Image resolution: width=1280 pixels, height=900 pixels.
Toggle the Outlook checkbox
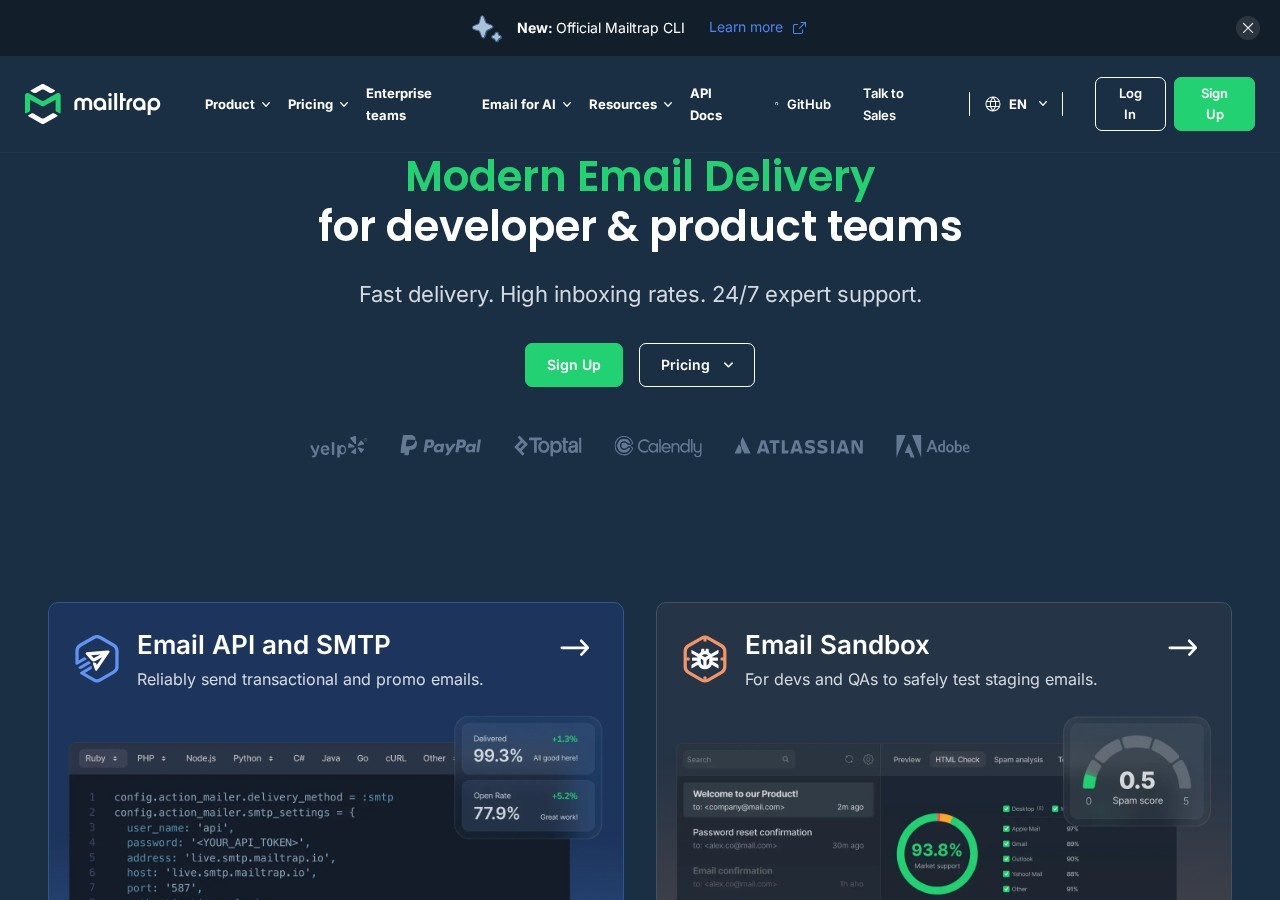[x=1005, y=858]
